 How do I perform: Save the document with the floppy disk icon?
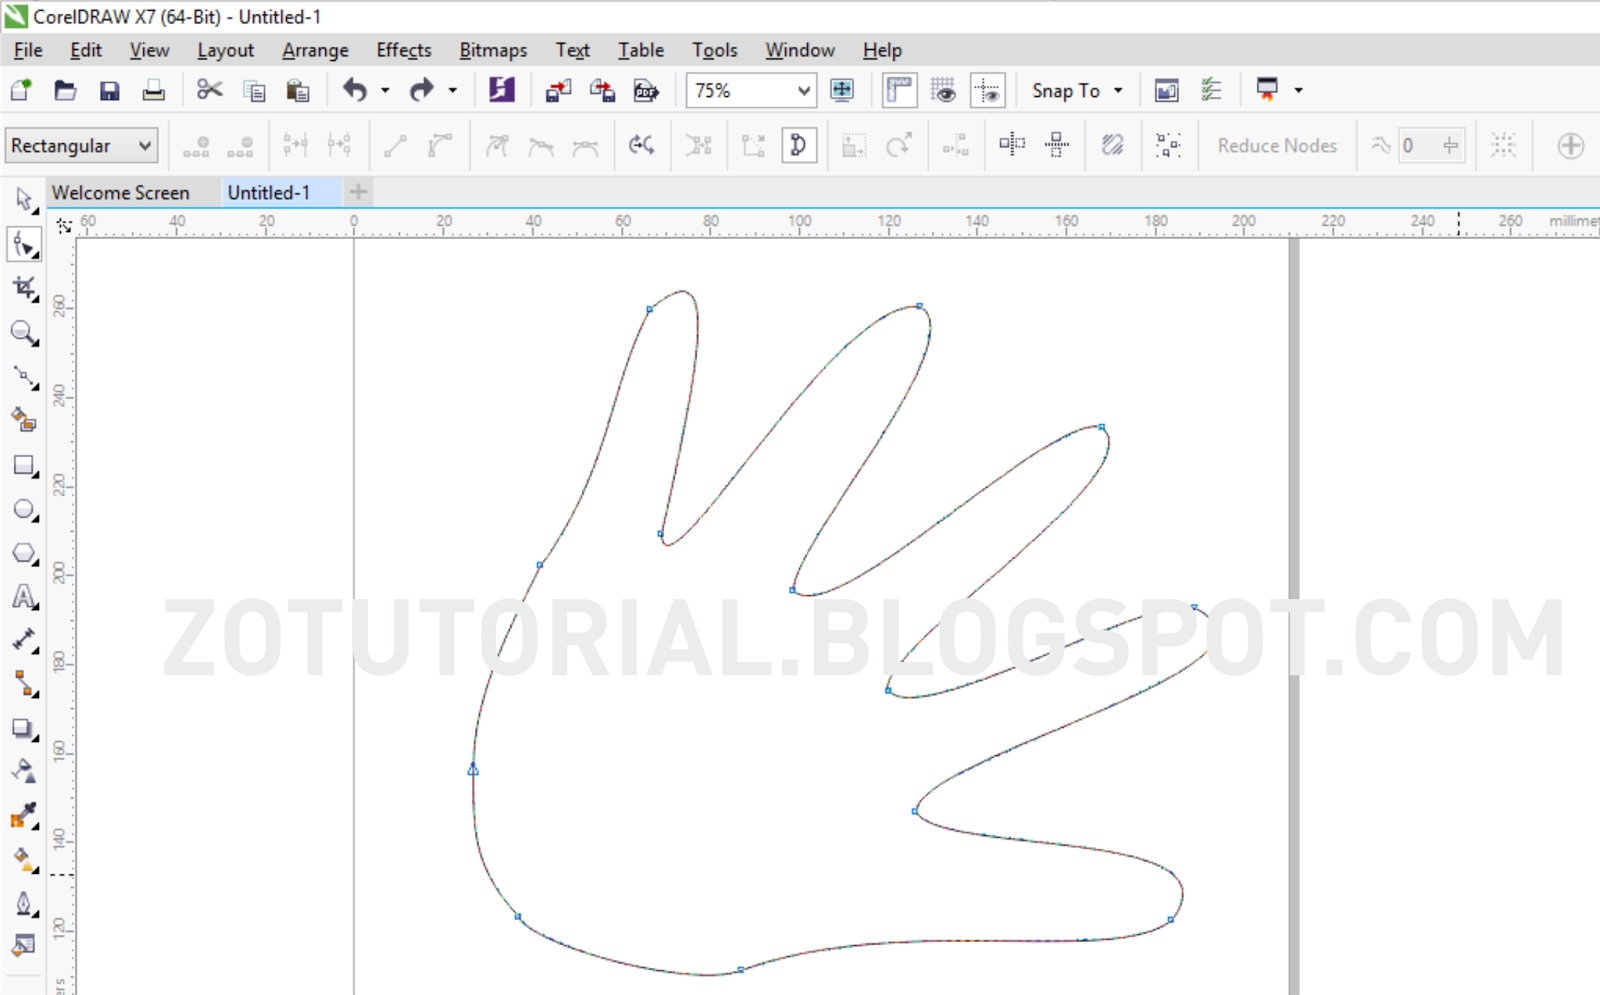(x=109, y=91)
